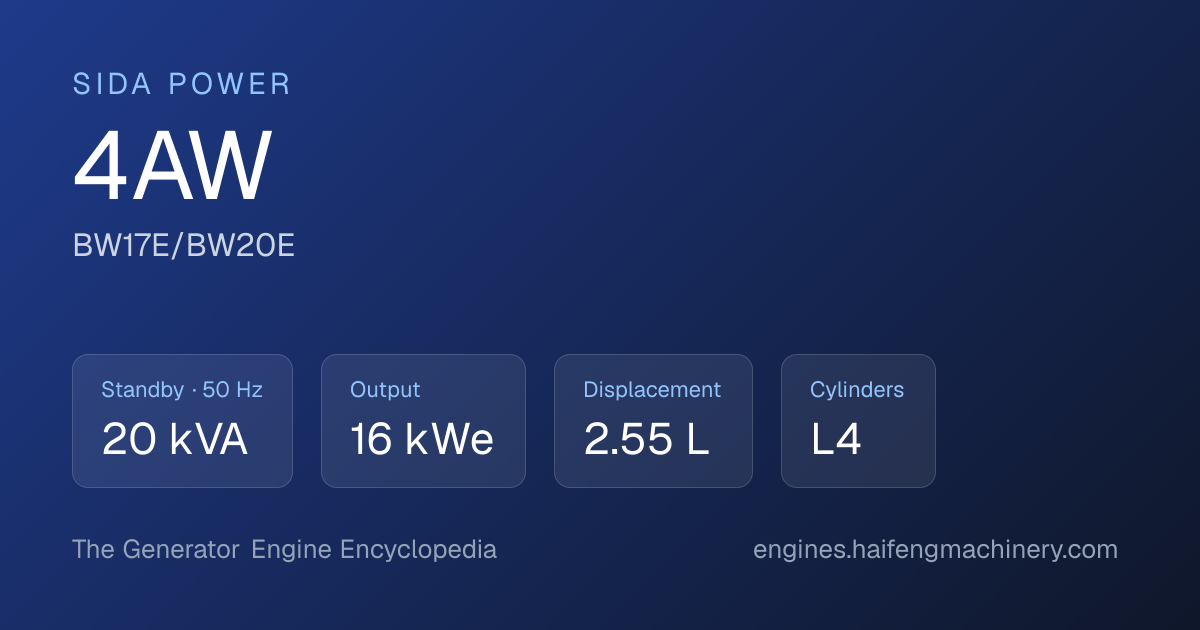
Task: Click the 2.55 L value
Action: click(x=647, y=439)
